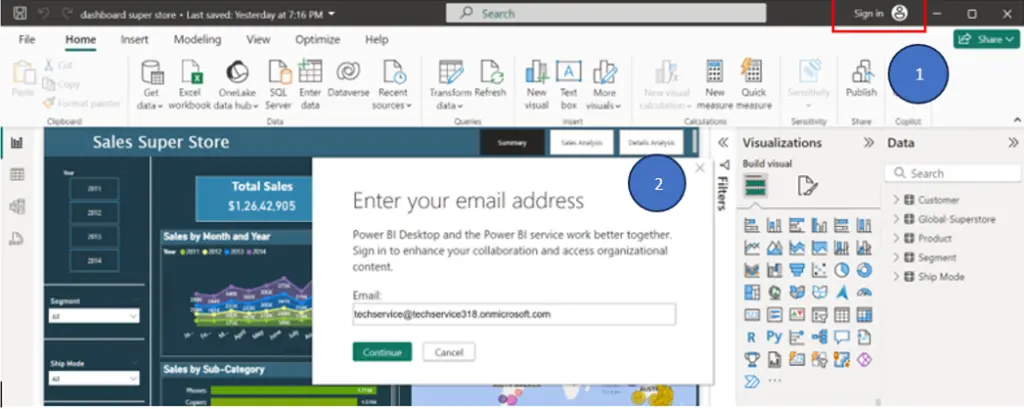
Task: Expand the Global-Superstore table
Action: (897, 219)
